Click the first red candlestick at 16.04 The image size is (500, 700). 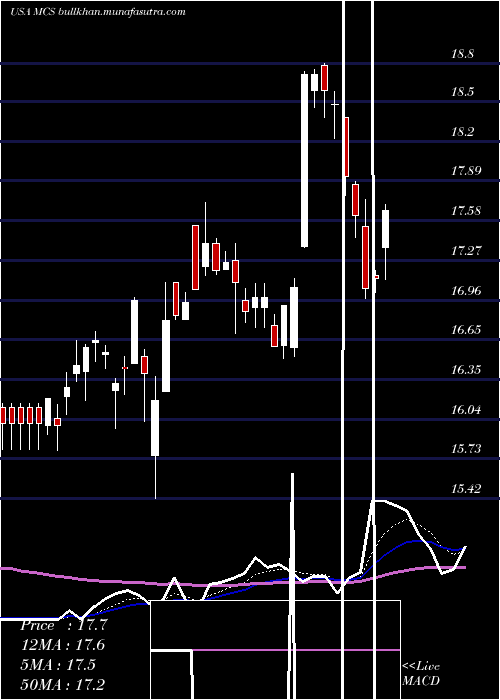tap(3, 415)
